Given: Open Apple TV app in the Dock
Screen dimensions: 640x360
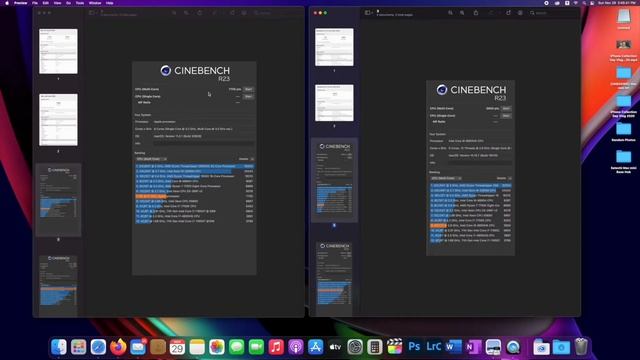Looking at the screenshot, I should 335,347.
